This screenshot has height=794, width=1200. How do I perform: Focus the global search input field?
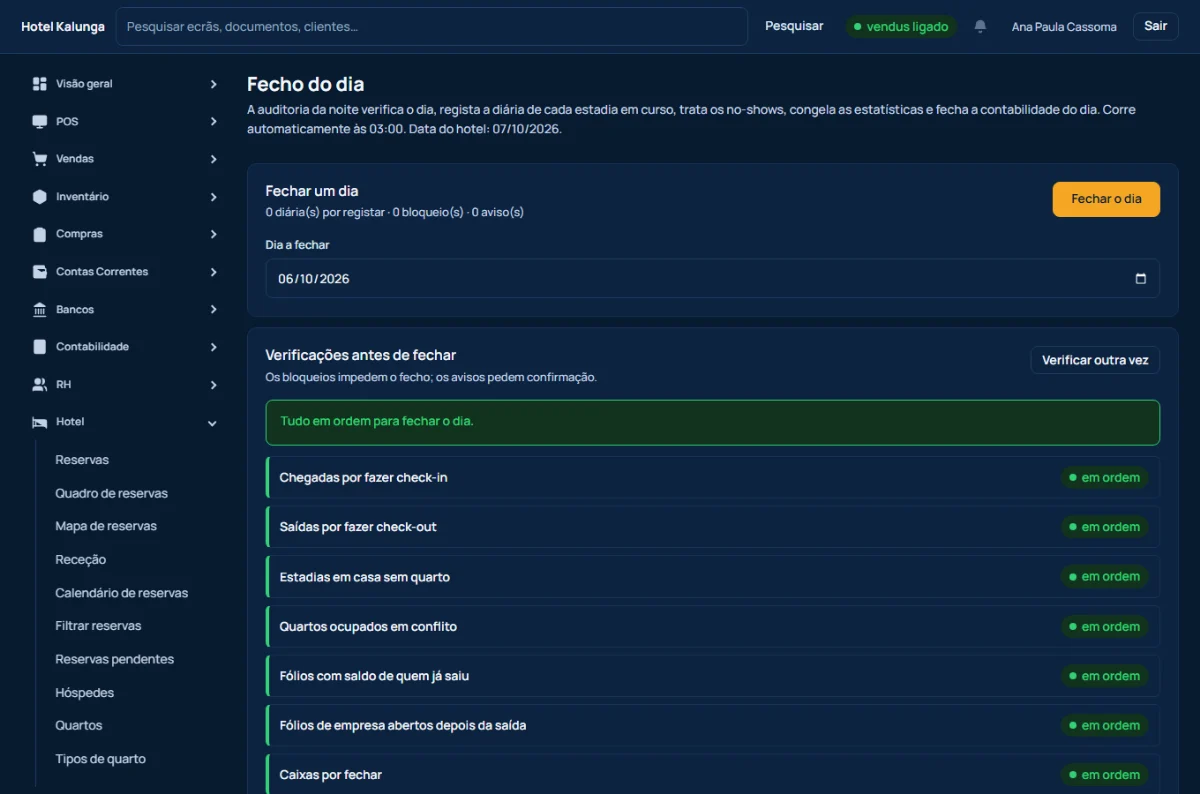tap(432, 27)
